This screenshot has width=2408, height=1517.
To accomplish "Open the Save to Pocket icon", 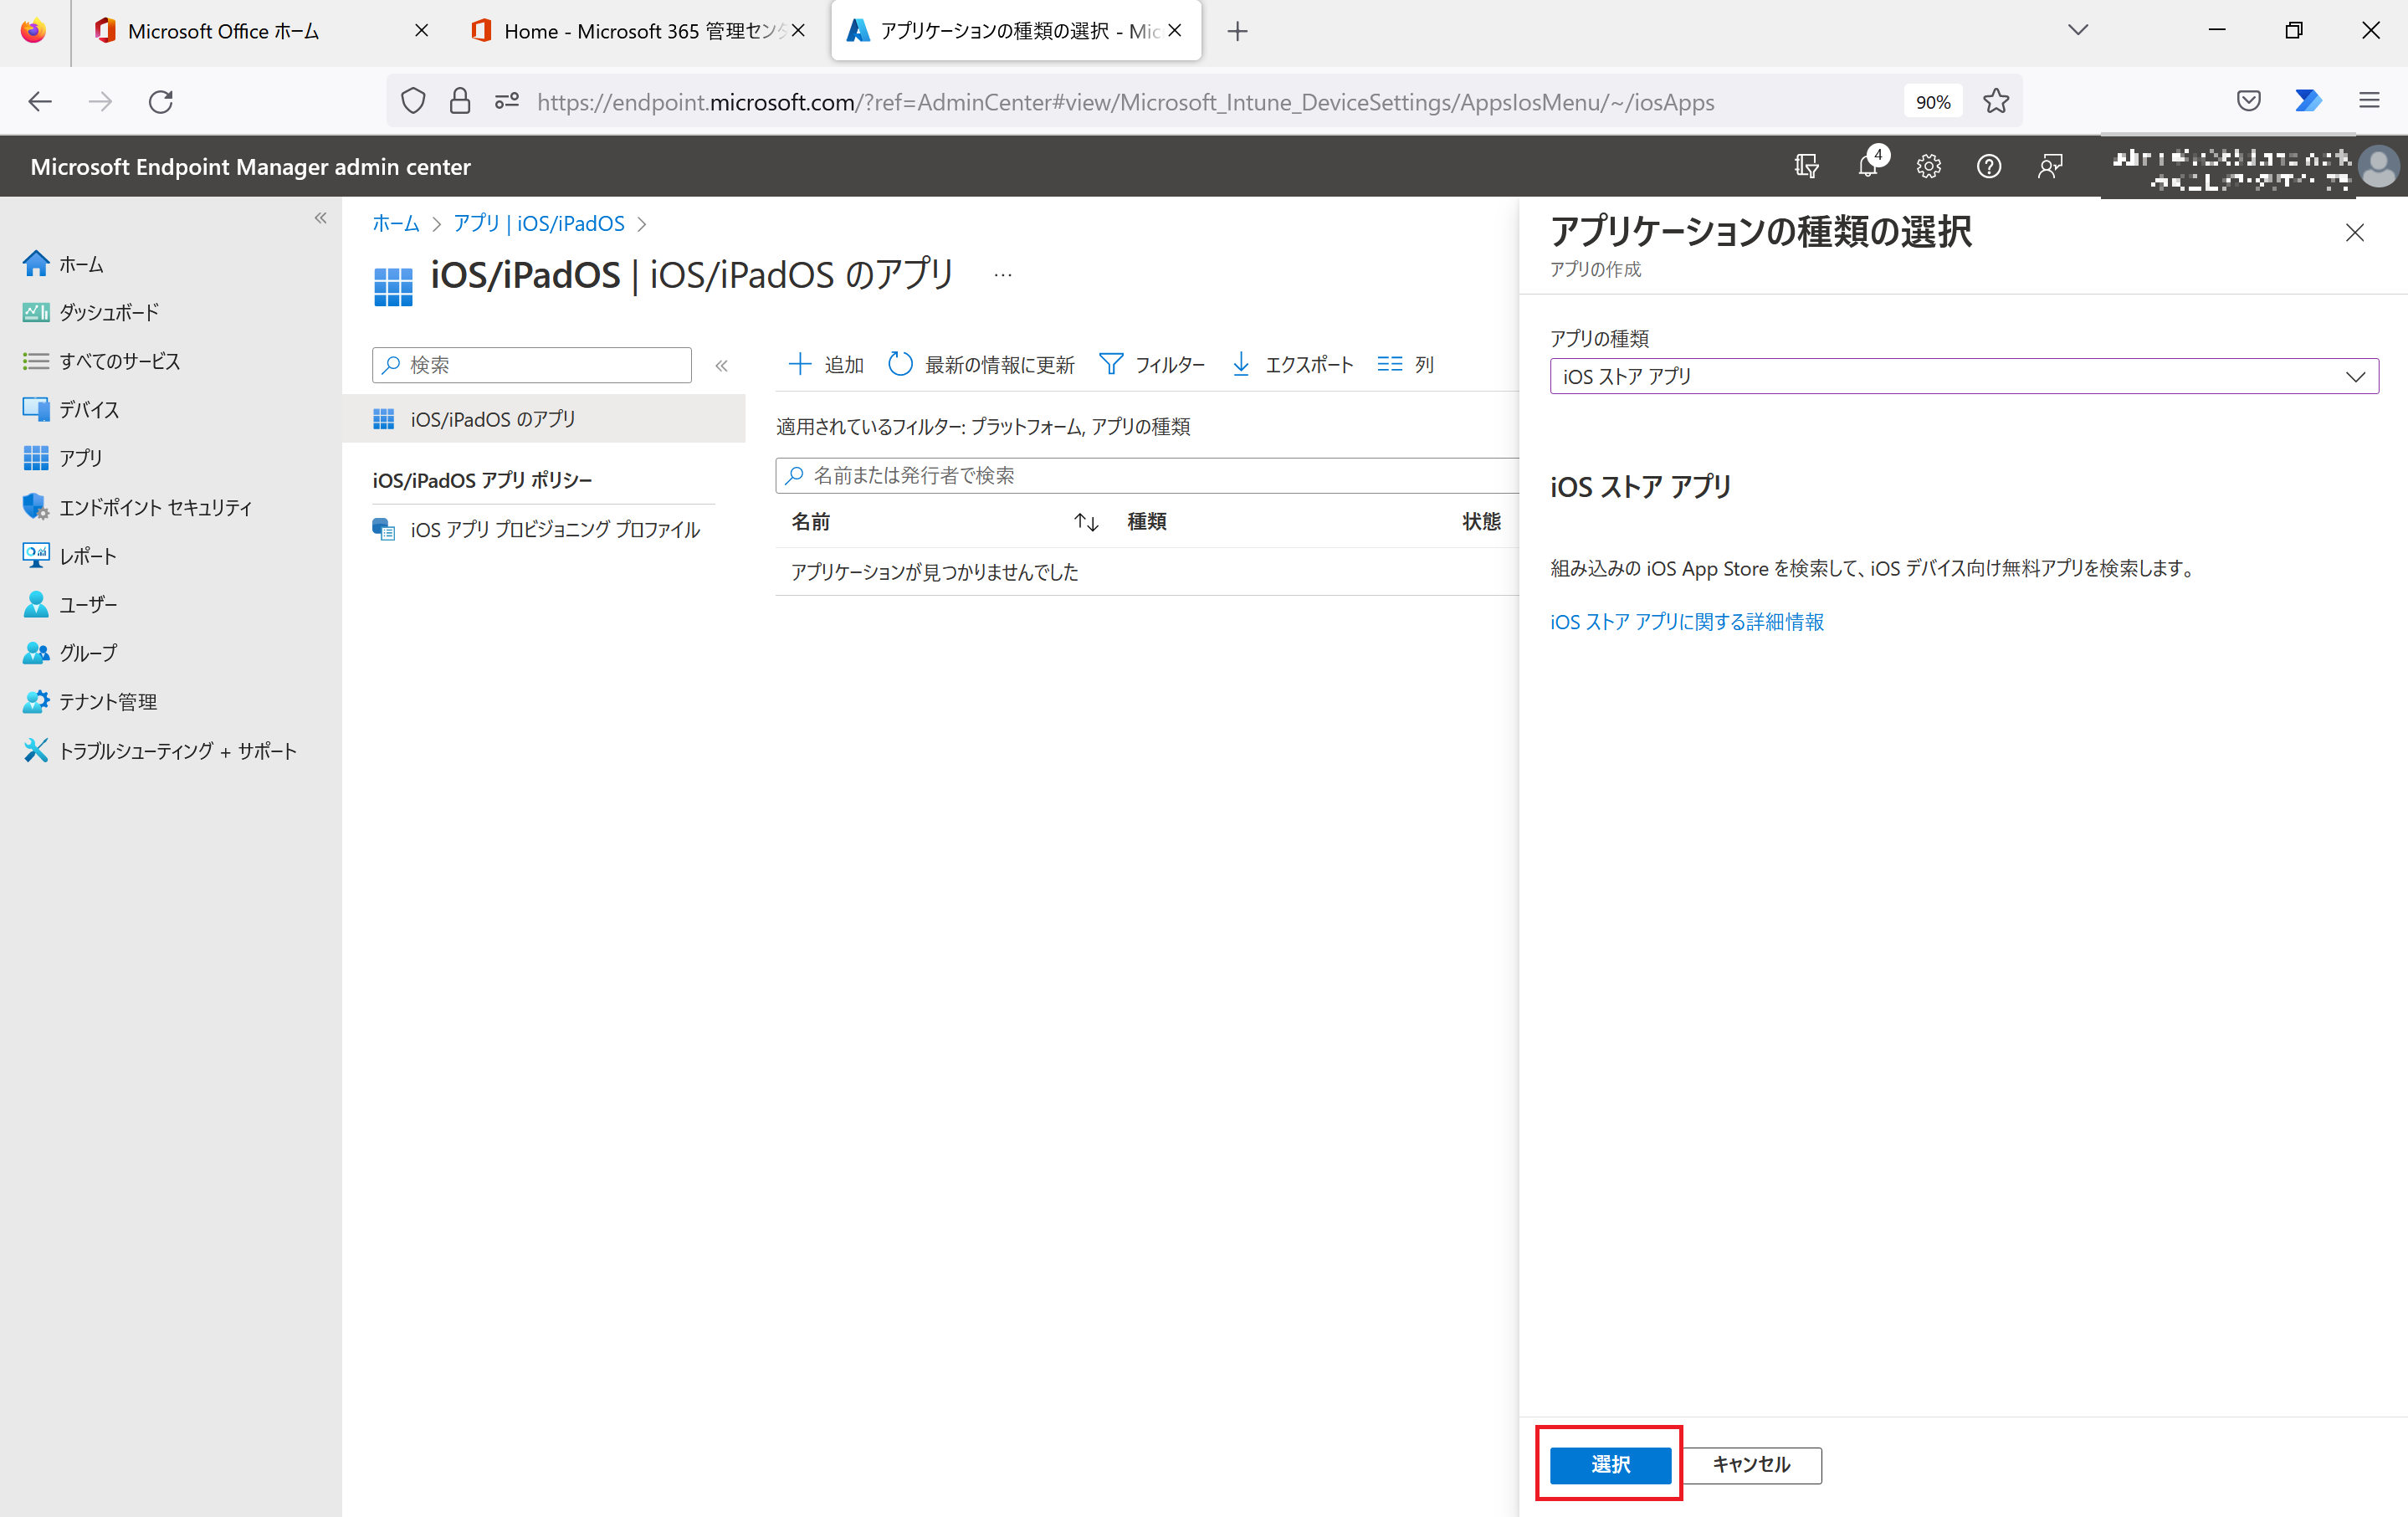I will tap(2248, 101).
